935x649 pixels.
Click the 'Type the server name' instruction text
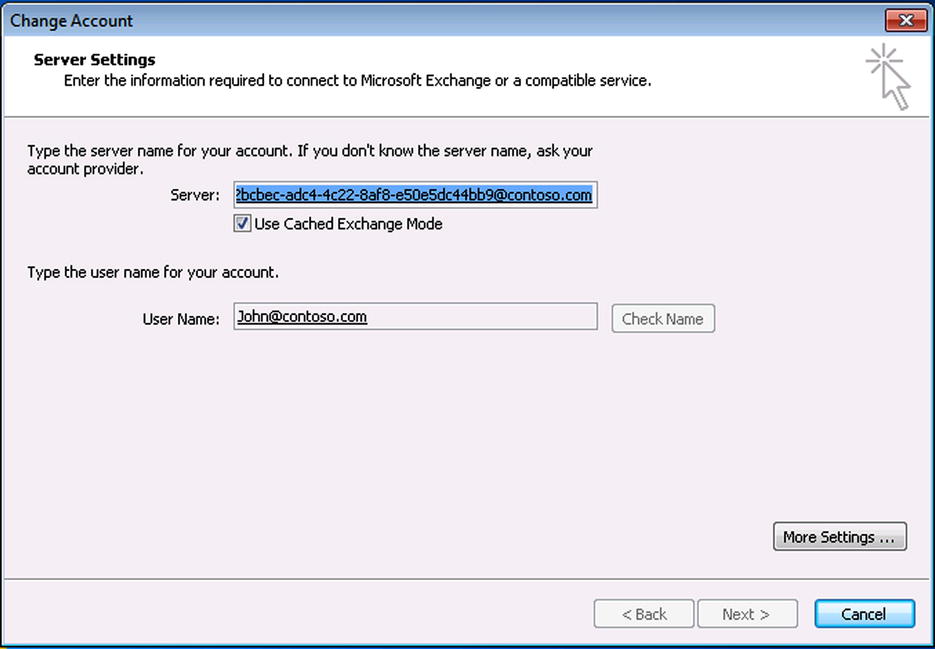[x=310, y=160]
